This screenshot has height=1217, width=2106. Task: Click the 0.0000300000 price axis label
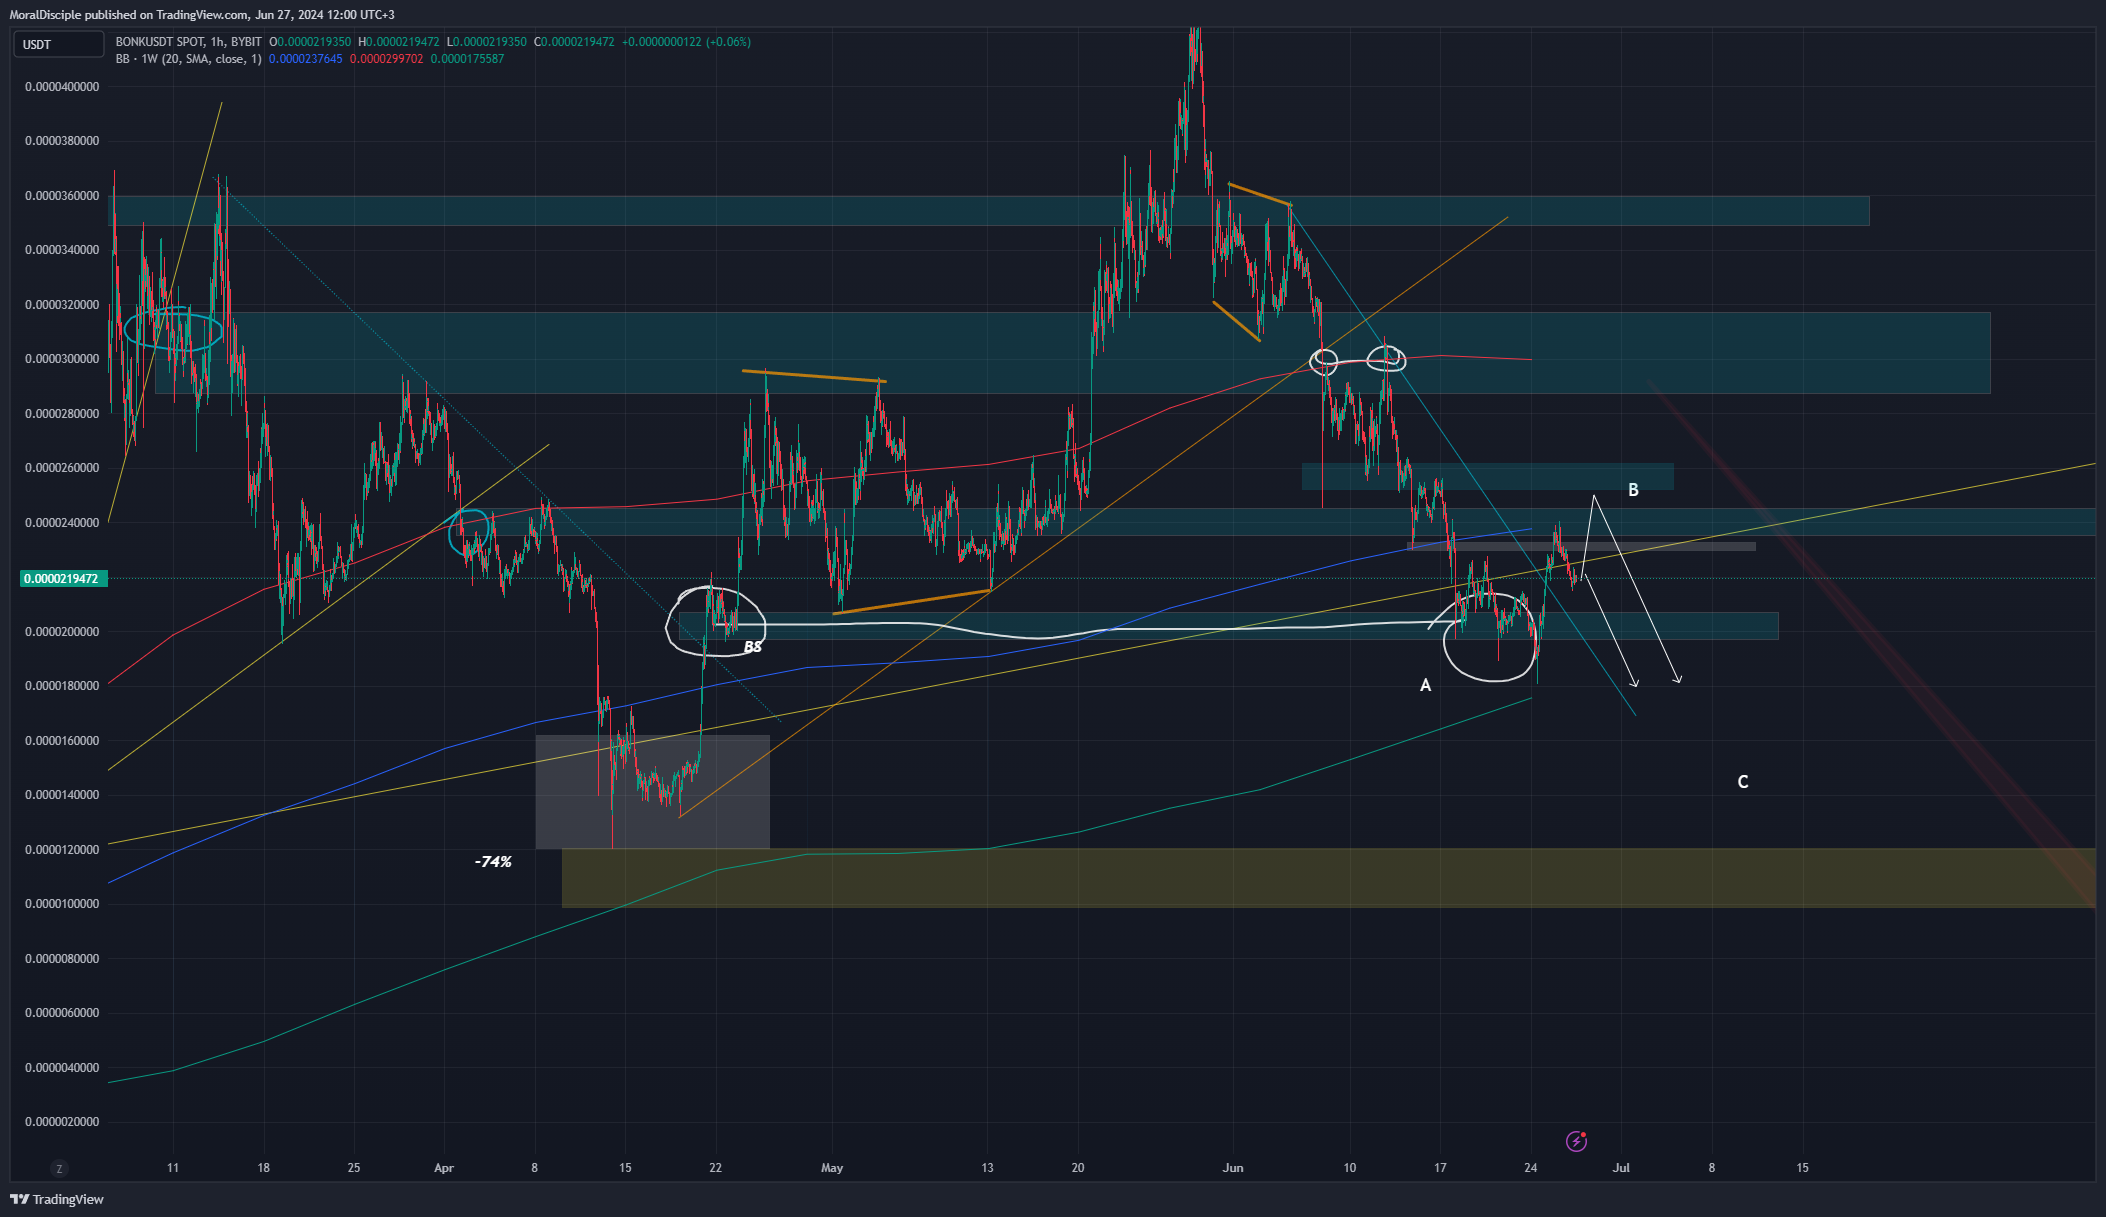[62, 359]
